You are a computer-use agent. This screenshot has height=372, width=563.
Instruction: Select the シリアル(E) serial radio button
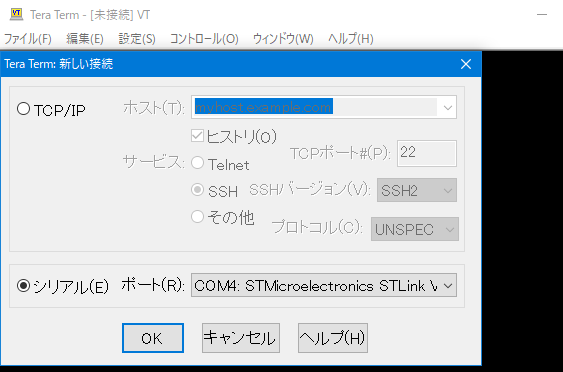click(x=23, y=286)
